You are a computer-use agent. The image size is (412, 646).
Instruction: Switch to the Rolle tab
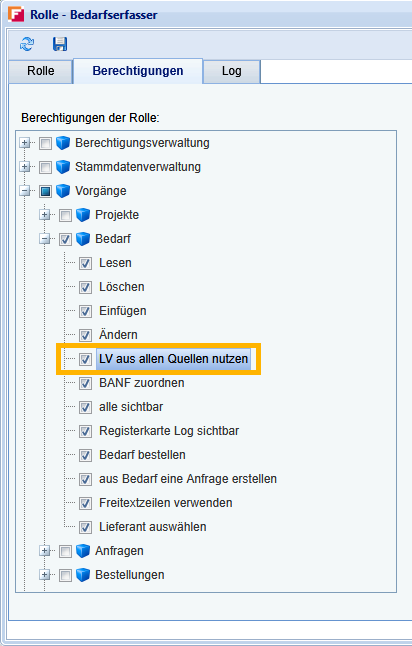(41, 71)
